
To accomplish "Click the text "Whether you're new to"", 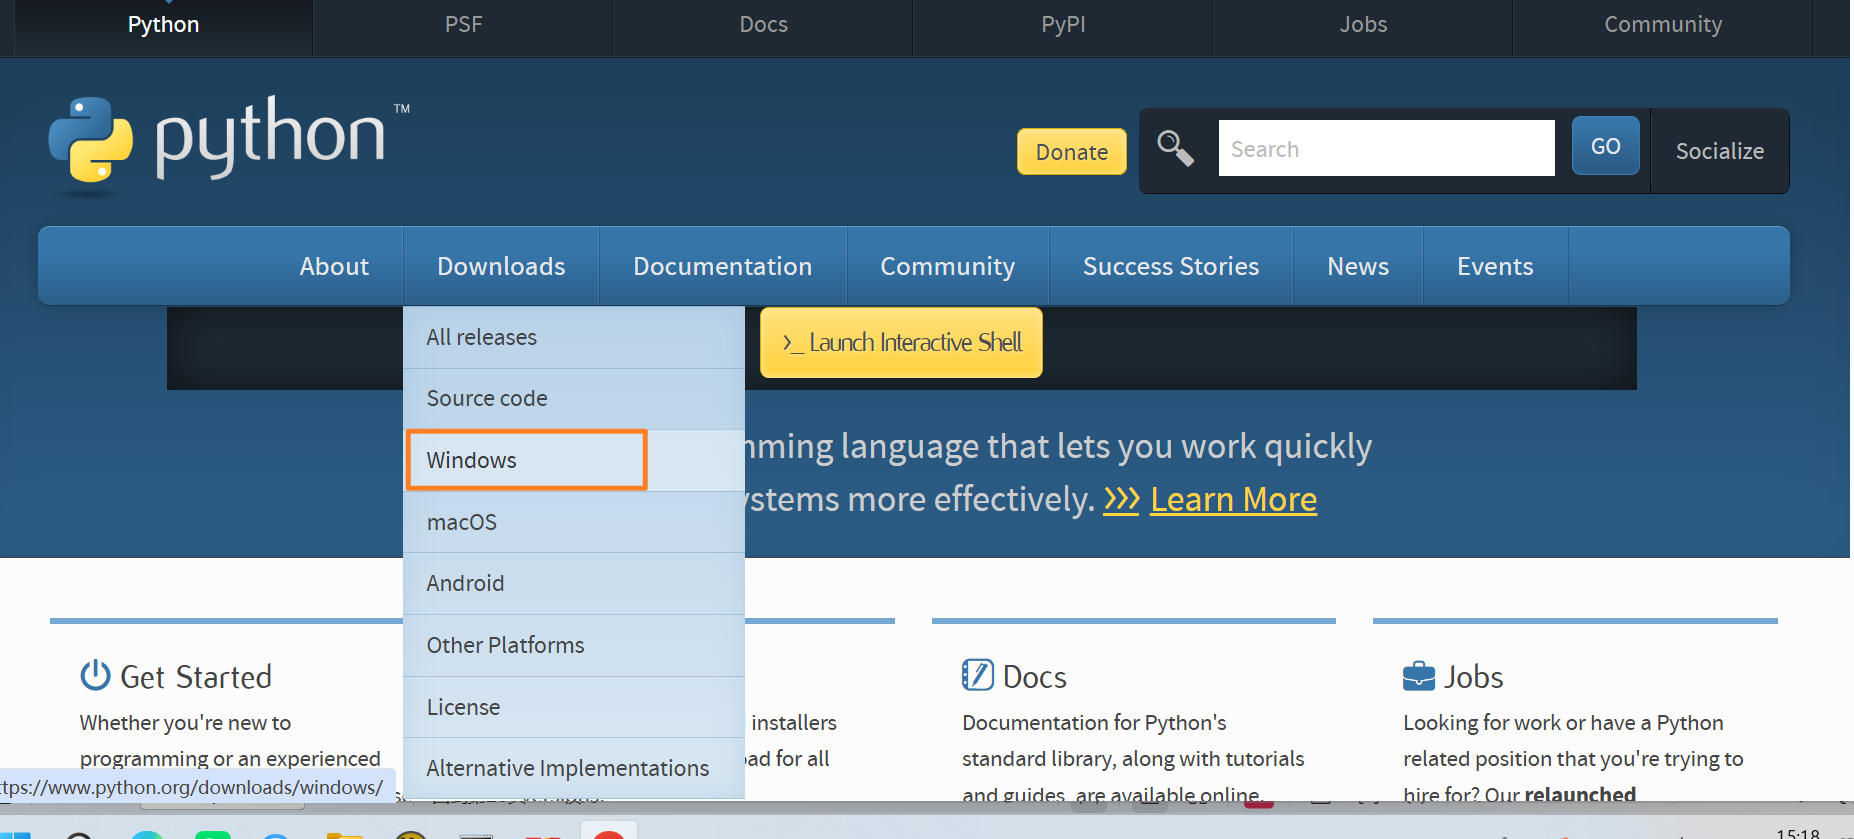I will coord(185,722).
